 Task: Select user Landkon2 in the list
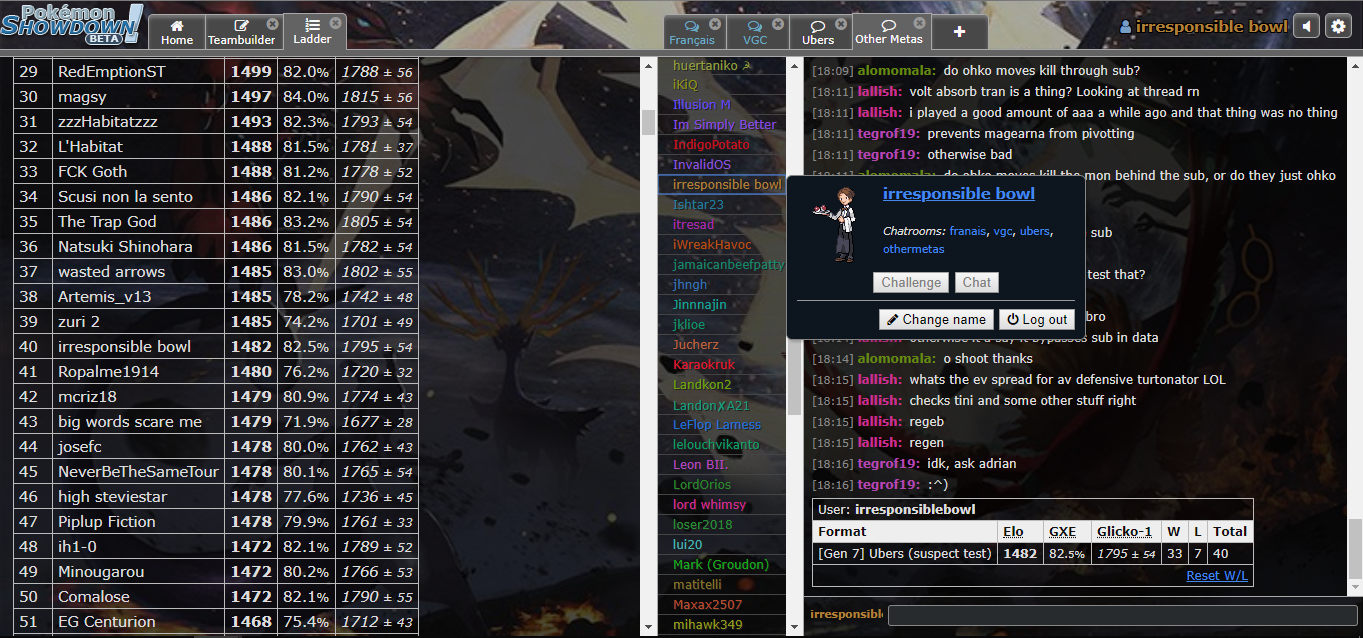[x=722, y=385]
